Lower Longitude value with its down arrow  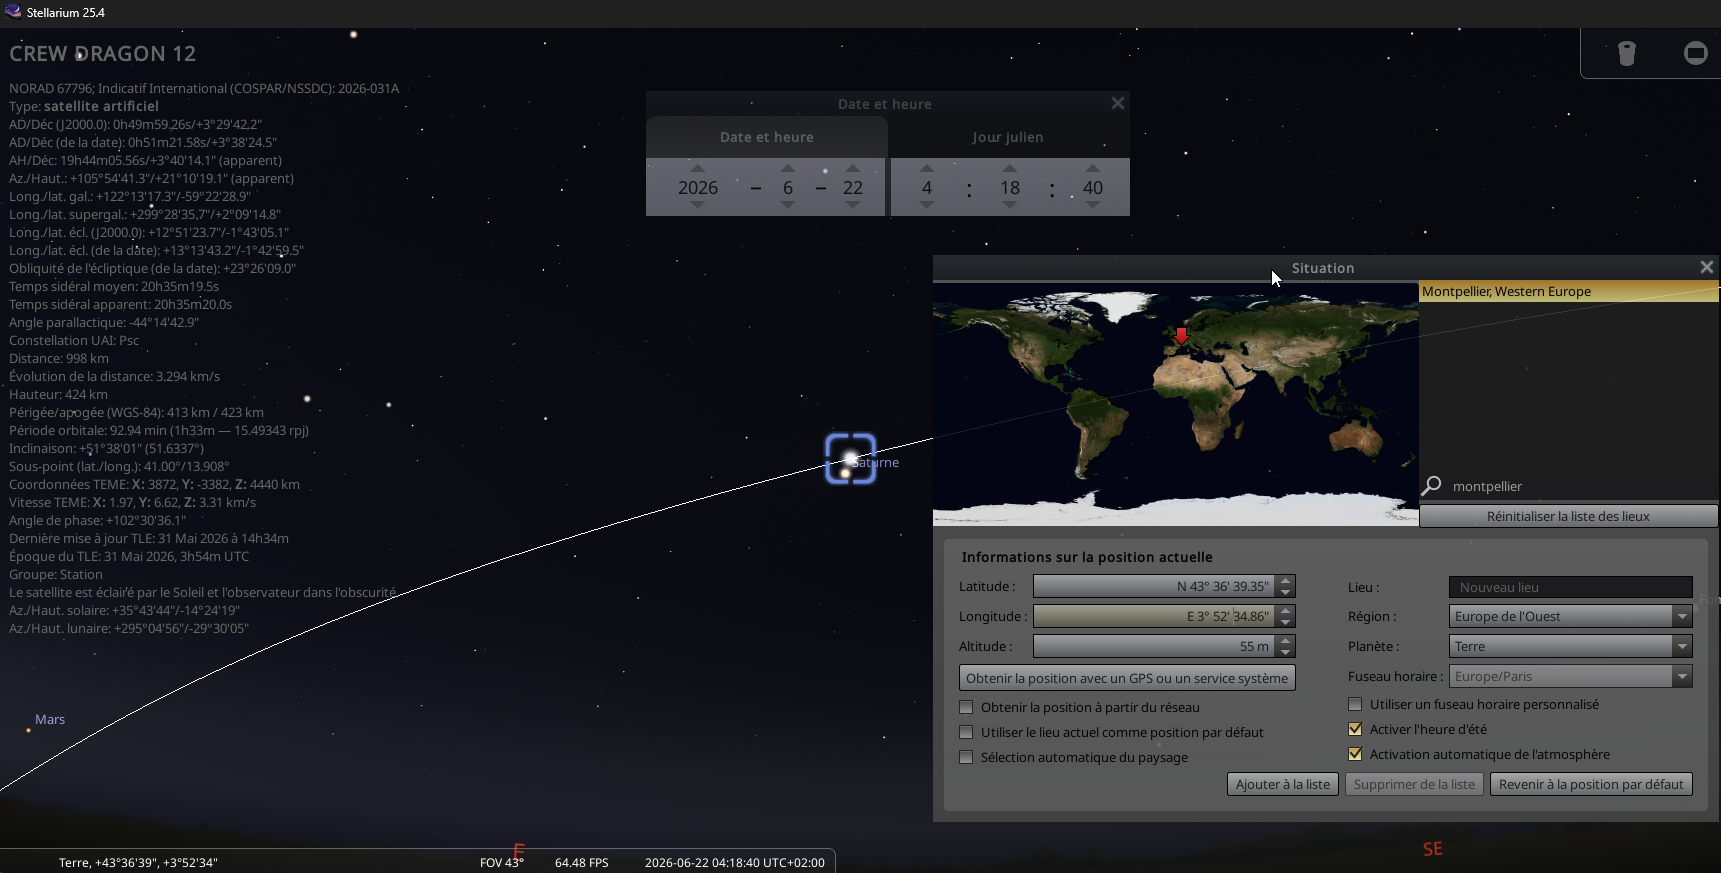tap(1286, 622)
